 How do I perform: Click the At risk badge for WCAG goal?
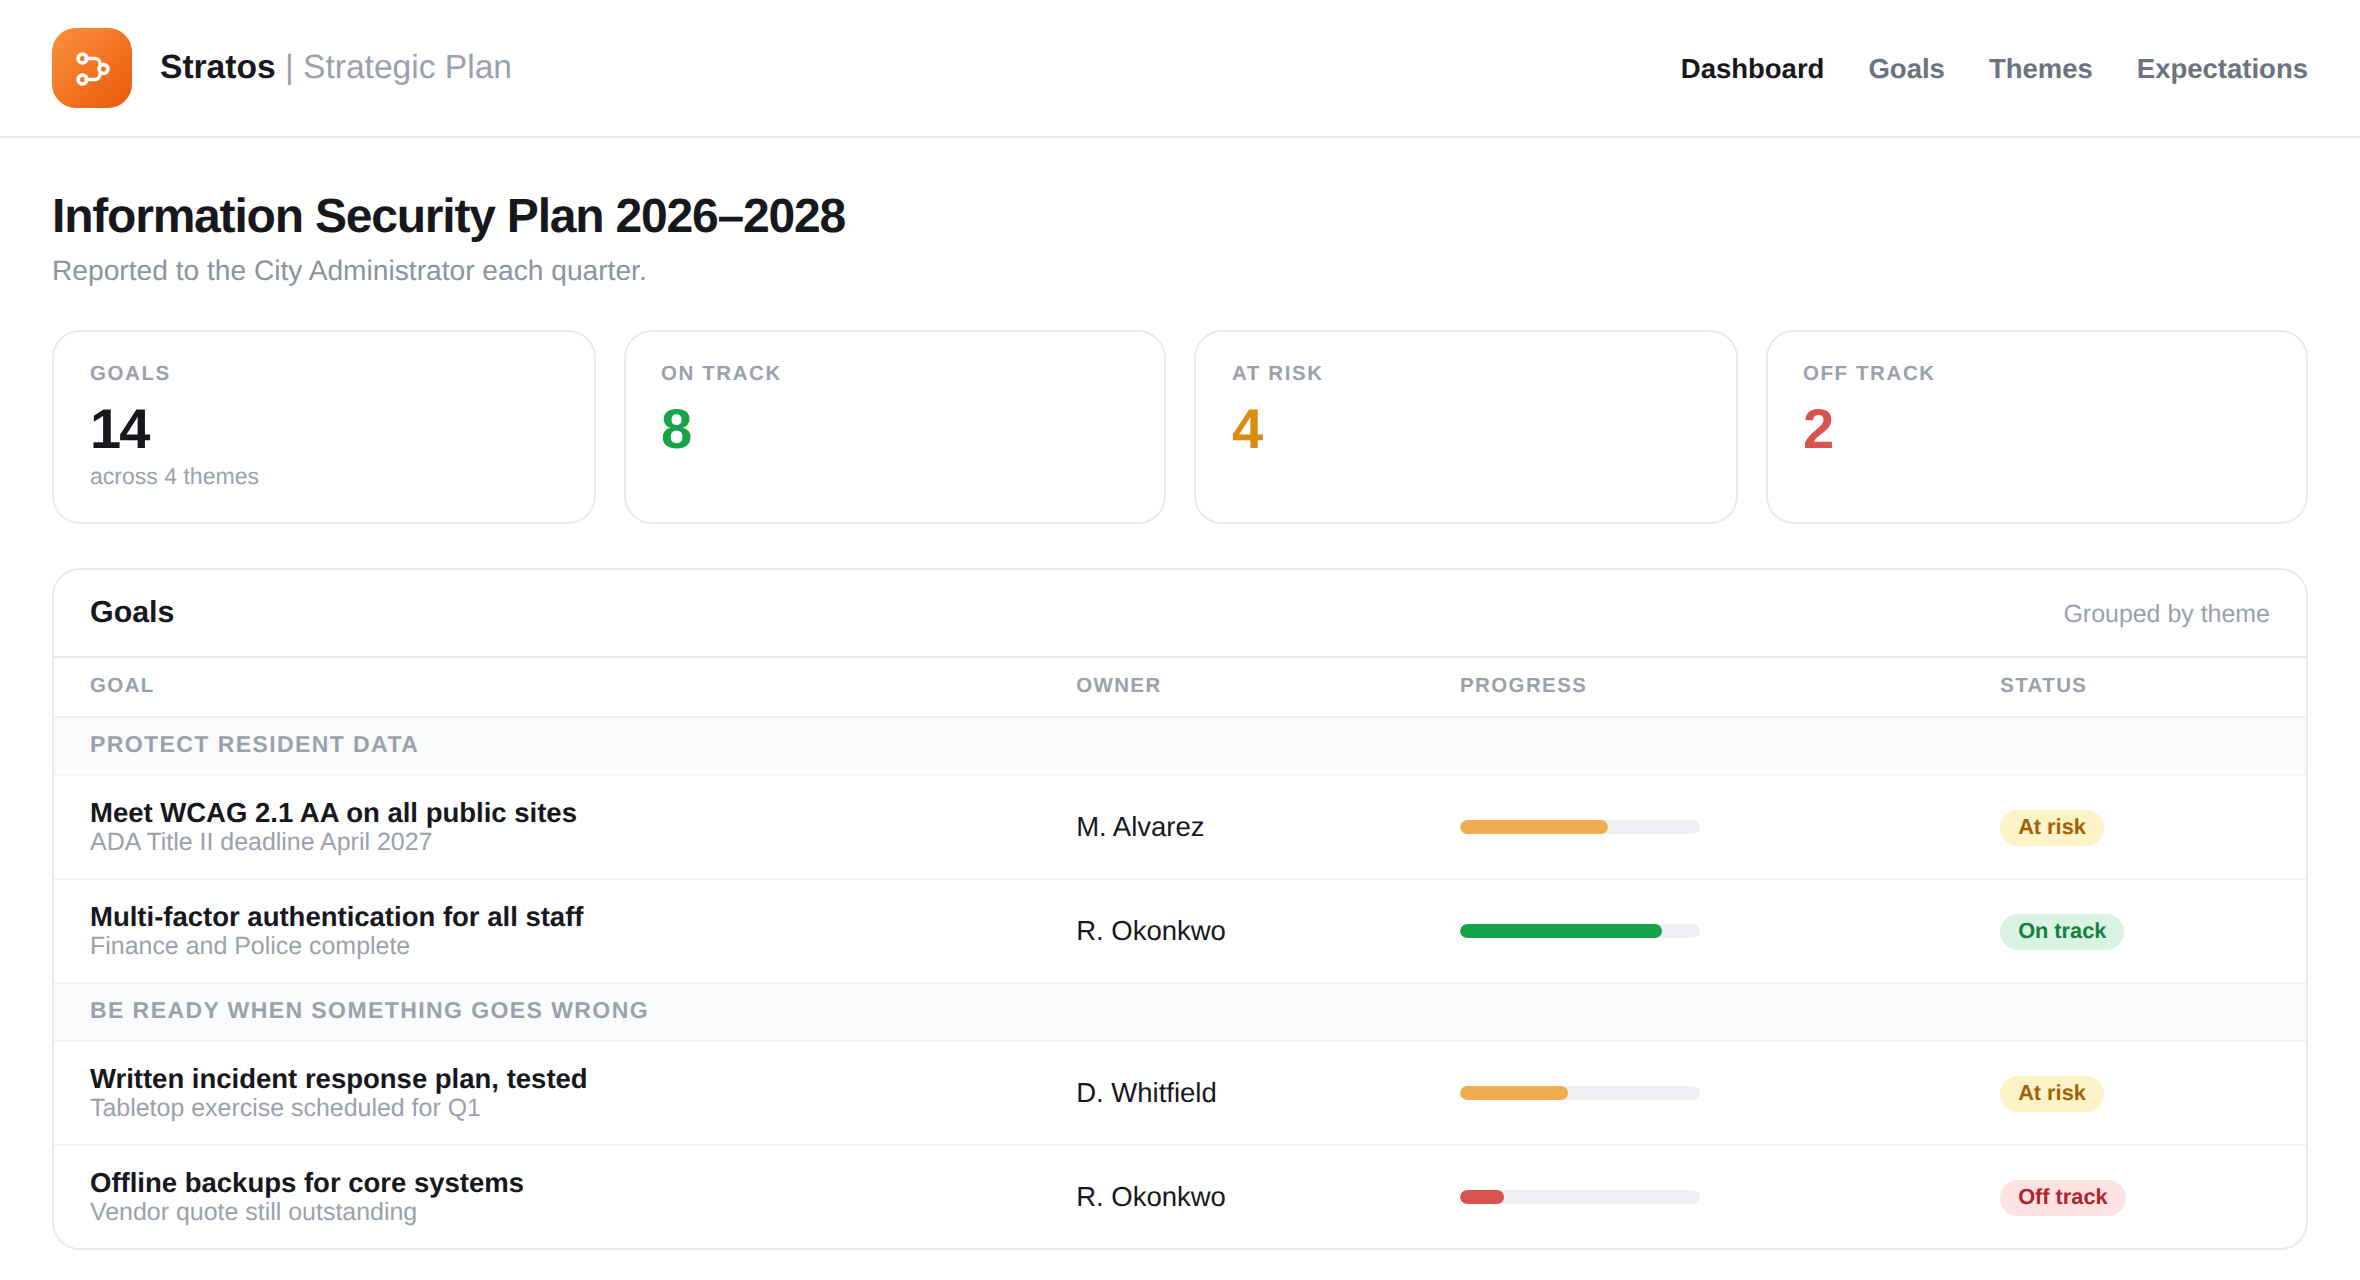pyautogui.click(x=2051, y=827)
